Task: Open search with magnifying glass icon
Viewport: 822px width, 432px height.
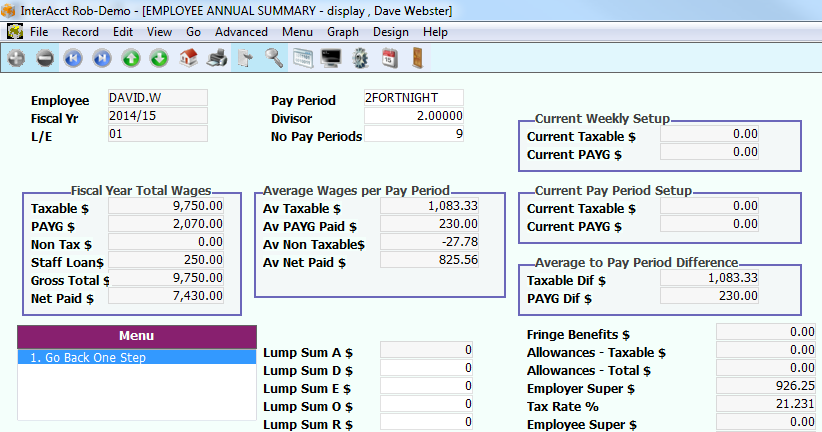Action: tap(274, 58)
